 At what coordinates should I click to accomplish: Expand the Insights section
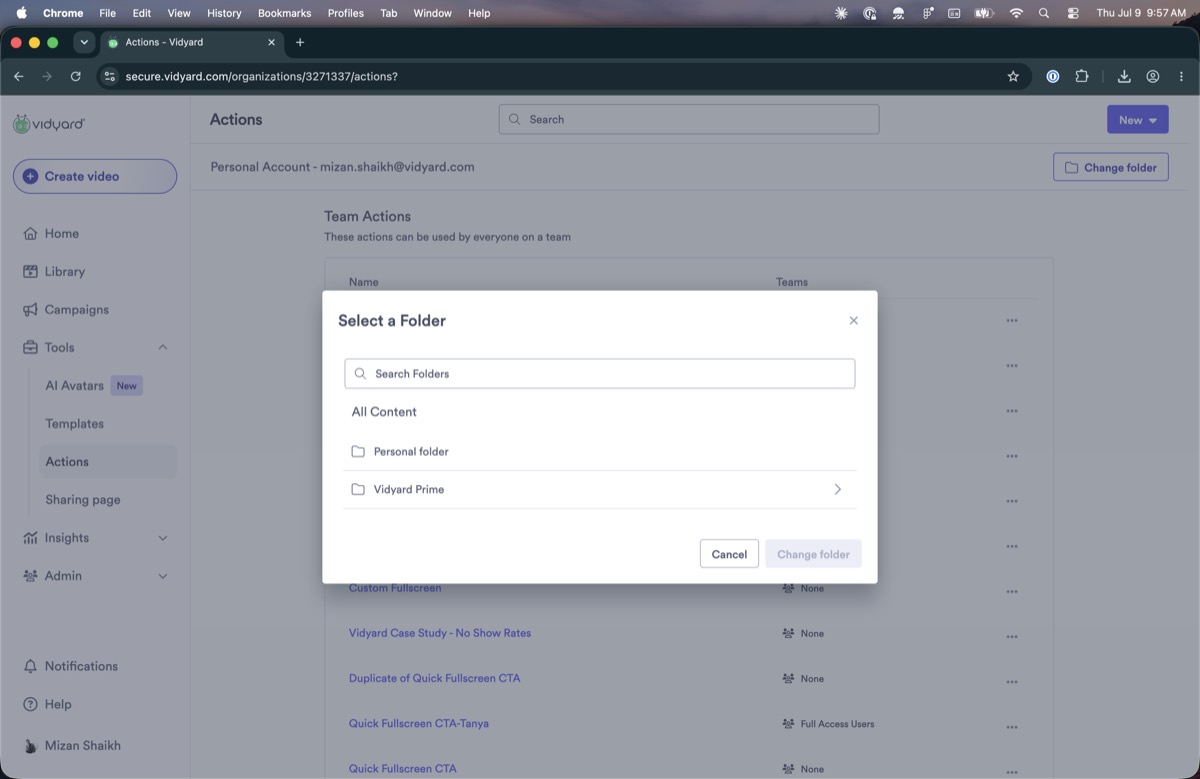[163, 538]
